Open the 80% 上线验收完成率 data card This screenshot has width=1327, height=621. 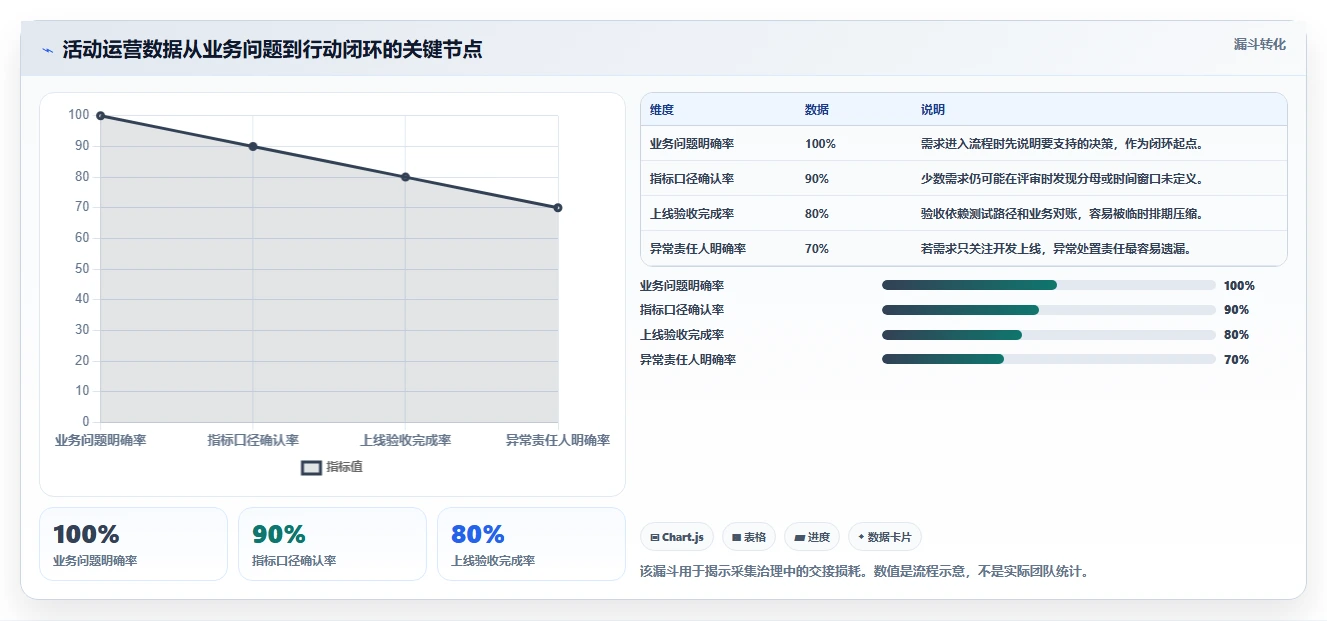click(x=531, y=544)
